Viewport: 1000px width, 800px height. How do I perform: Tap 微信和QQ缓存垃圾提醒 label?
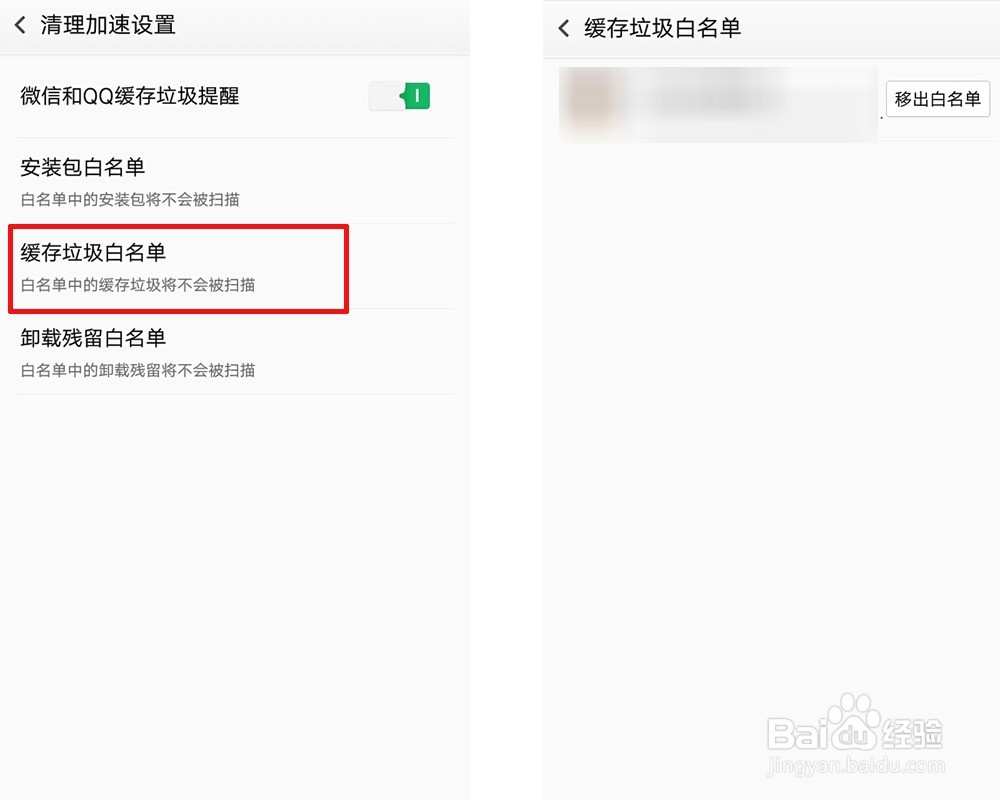pos(130,96)
